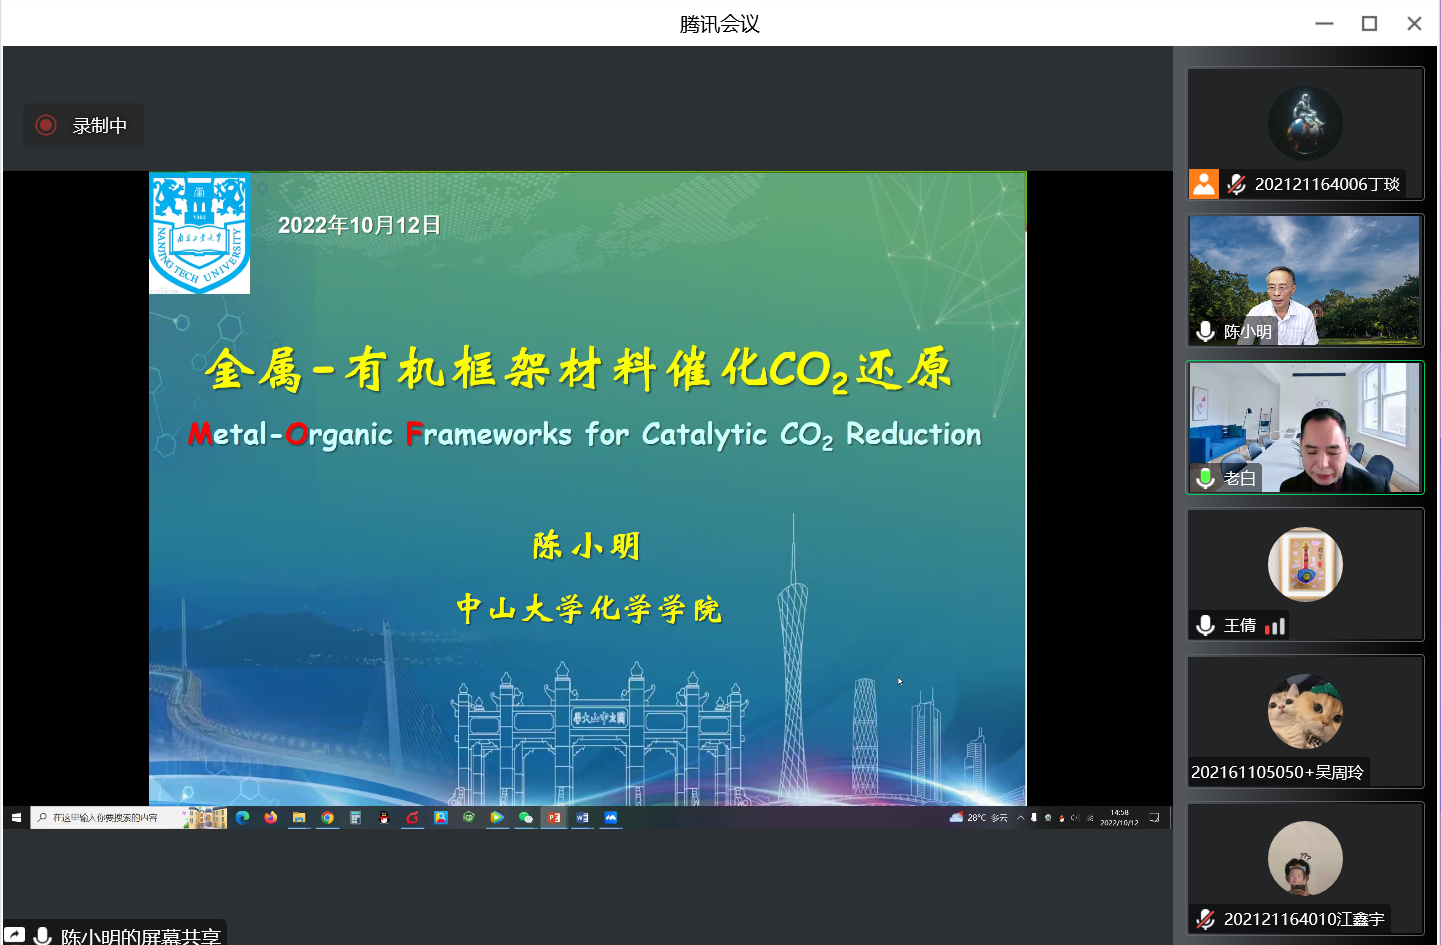Check the network signal bars beside 王倩

pyautogui.click(x=1275, y=626)
